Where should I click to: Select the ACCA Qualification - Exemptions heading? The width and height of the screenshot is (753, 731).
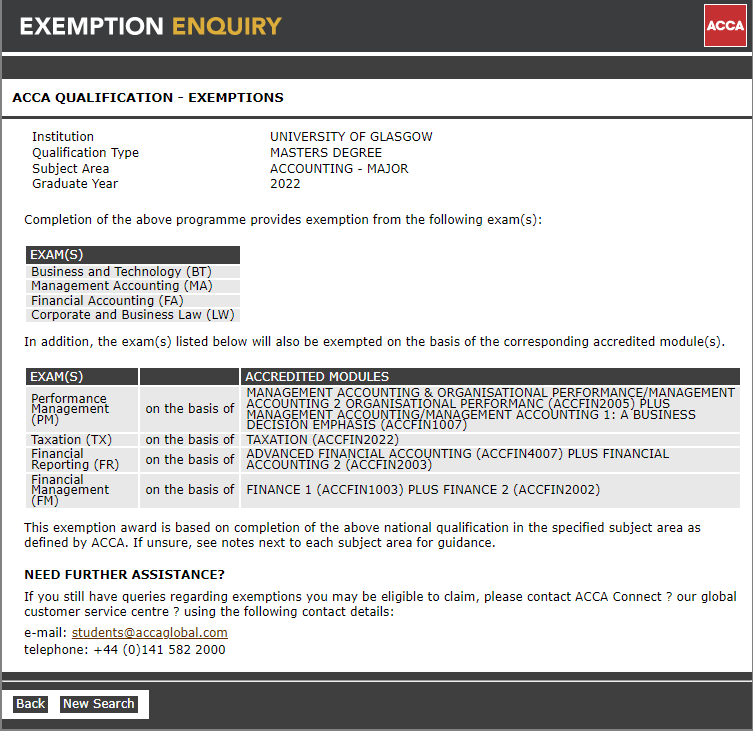[x=147, y=98]
